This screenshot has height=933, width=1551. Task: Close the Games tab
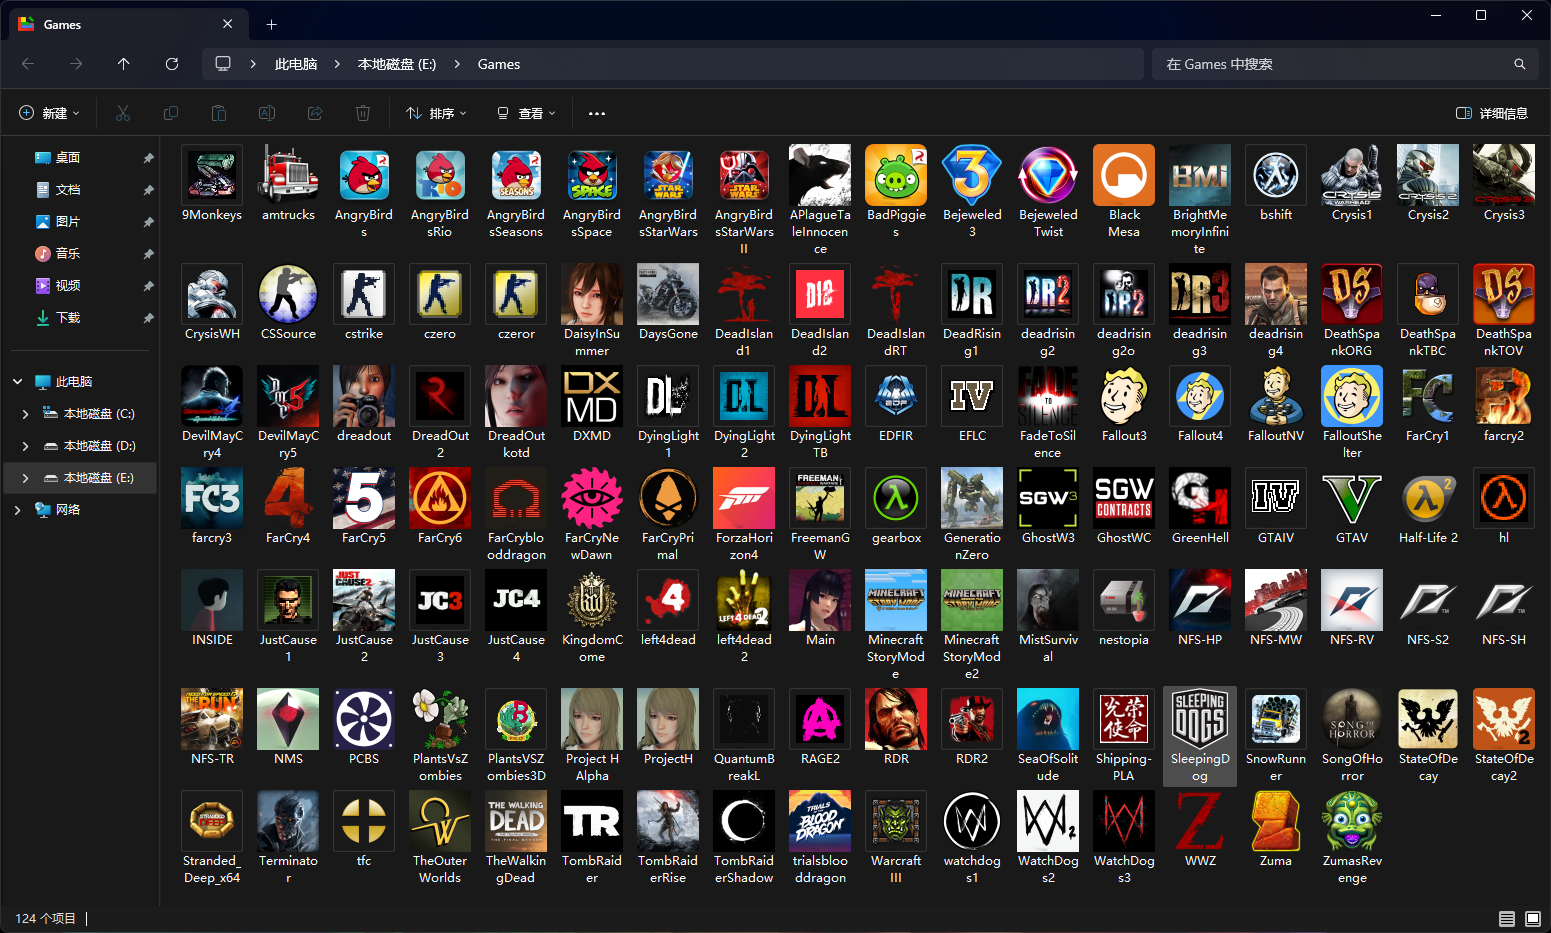click(227, 24)
